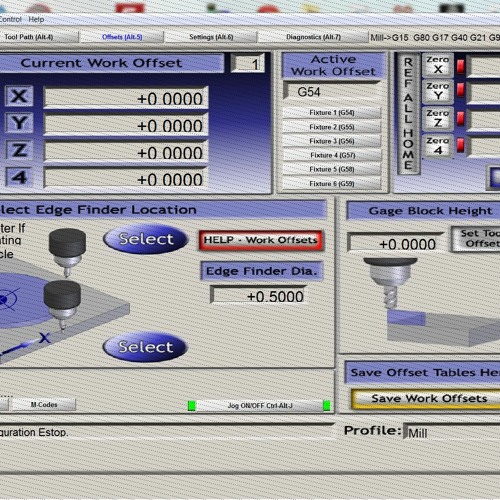Viewport: 500px width, 500px height.
Task: Select Fixture 2 (G55)
Action: pyautogui.click(x=332, y=127)
